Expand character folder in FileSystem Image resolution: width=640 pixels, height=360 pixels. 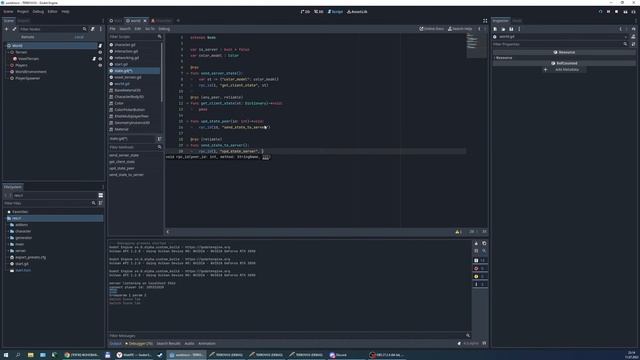click(9, 231)
